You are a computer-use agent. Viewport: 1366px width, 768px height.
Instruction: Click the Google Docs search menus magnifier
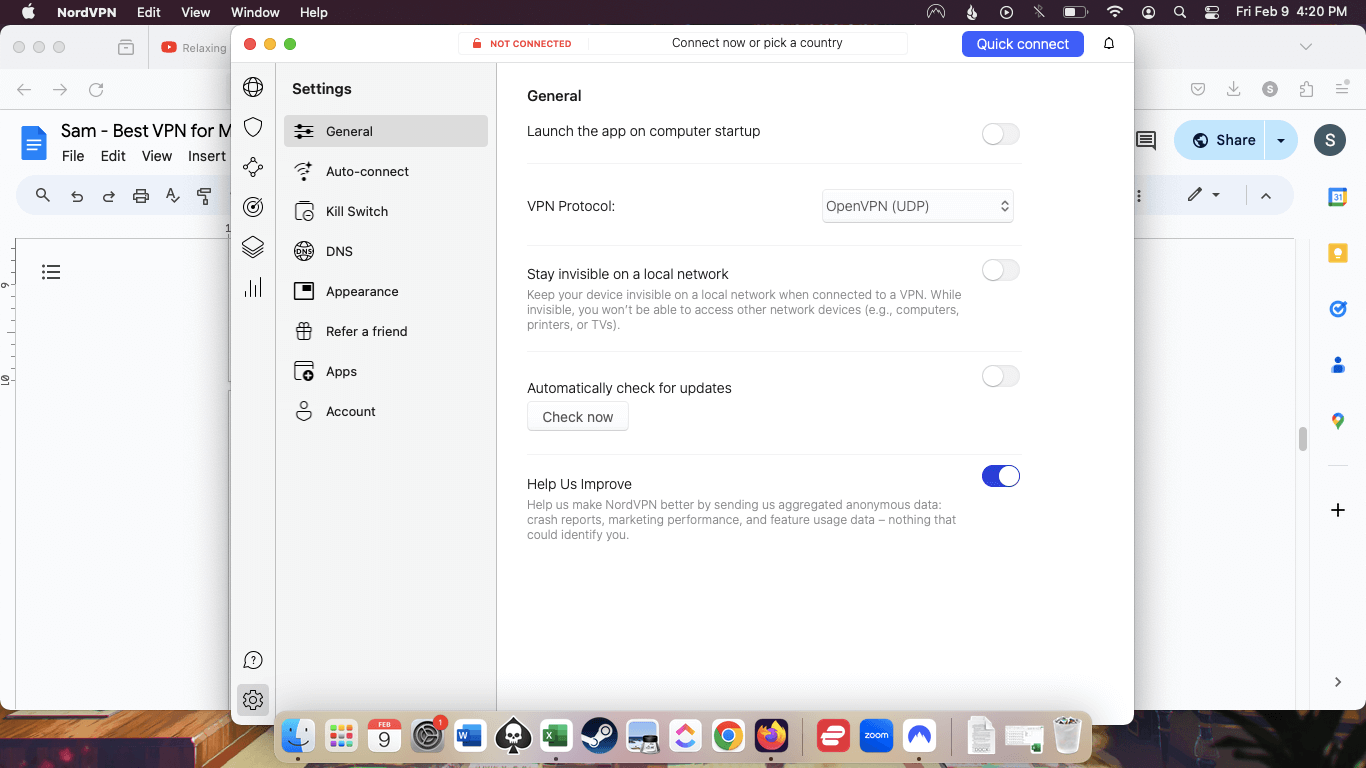(43, 195)
